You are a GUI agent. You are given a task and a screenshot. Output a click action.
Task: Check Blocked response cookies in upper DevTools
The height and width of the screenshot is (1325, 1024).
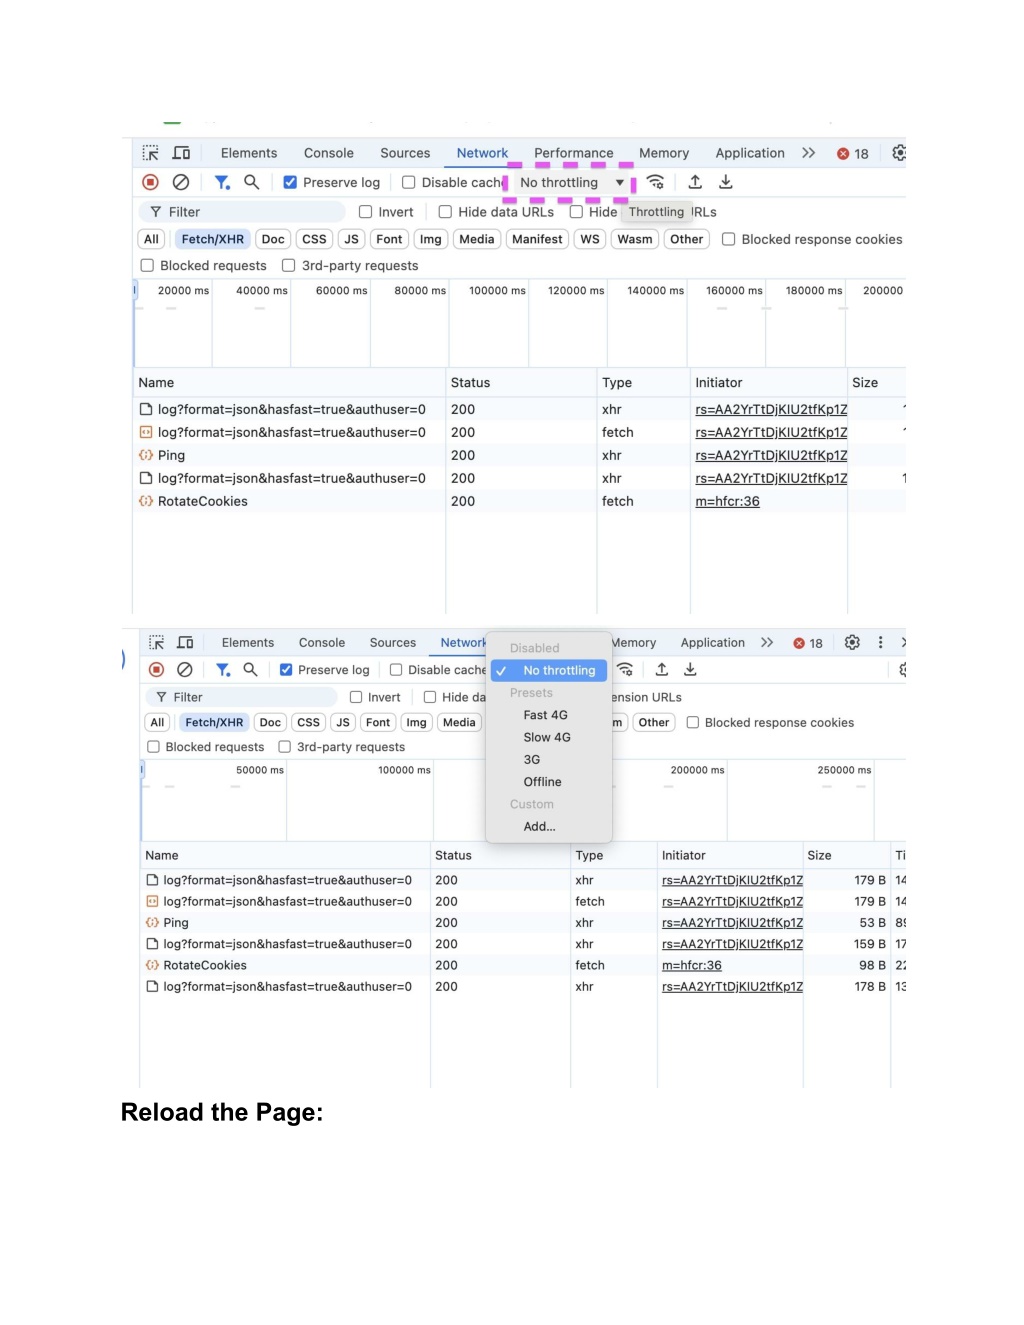[x=729, y=239]
